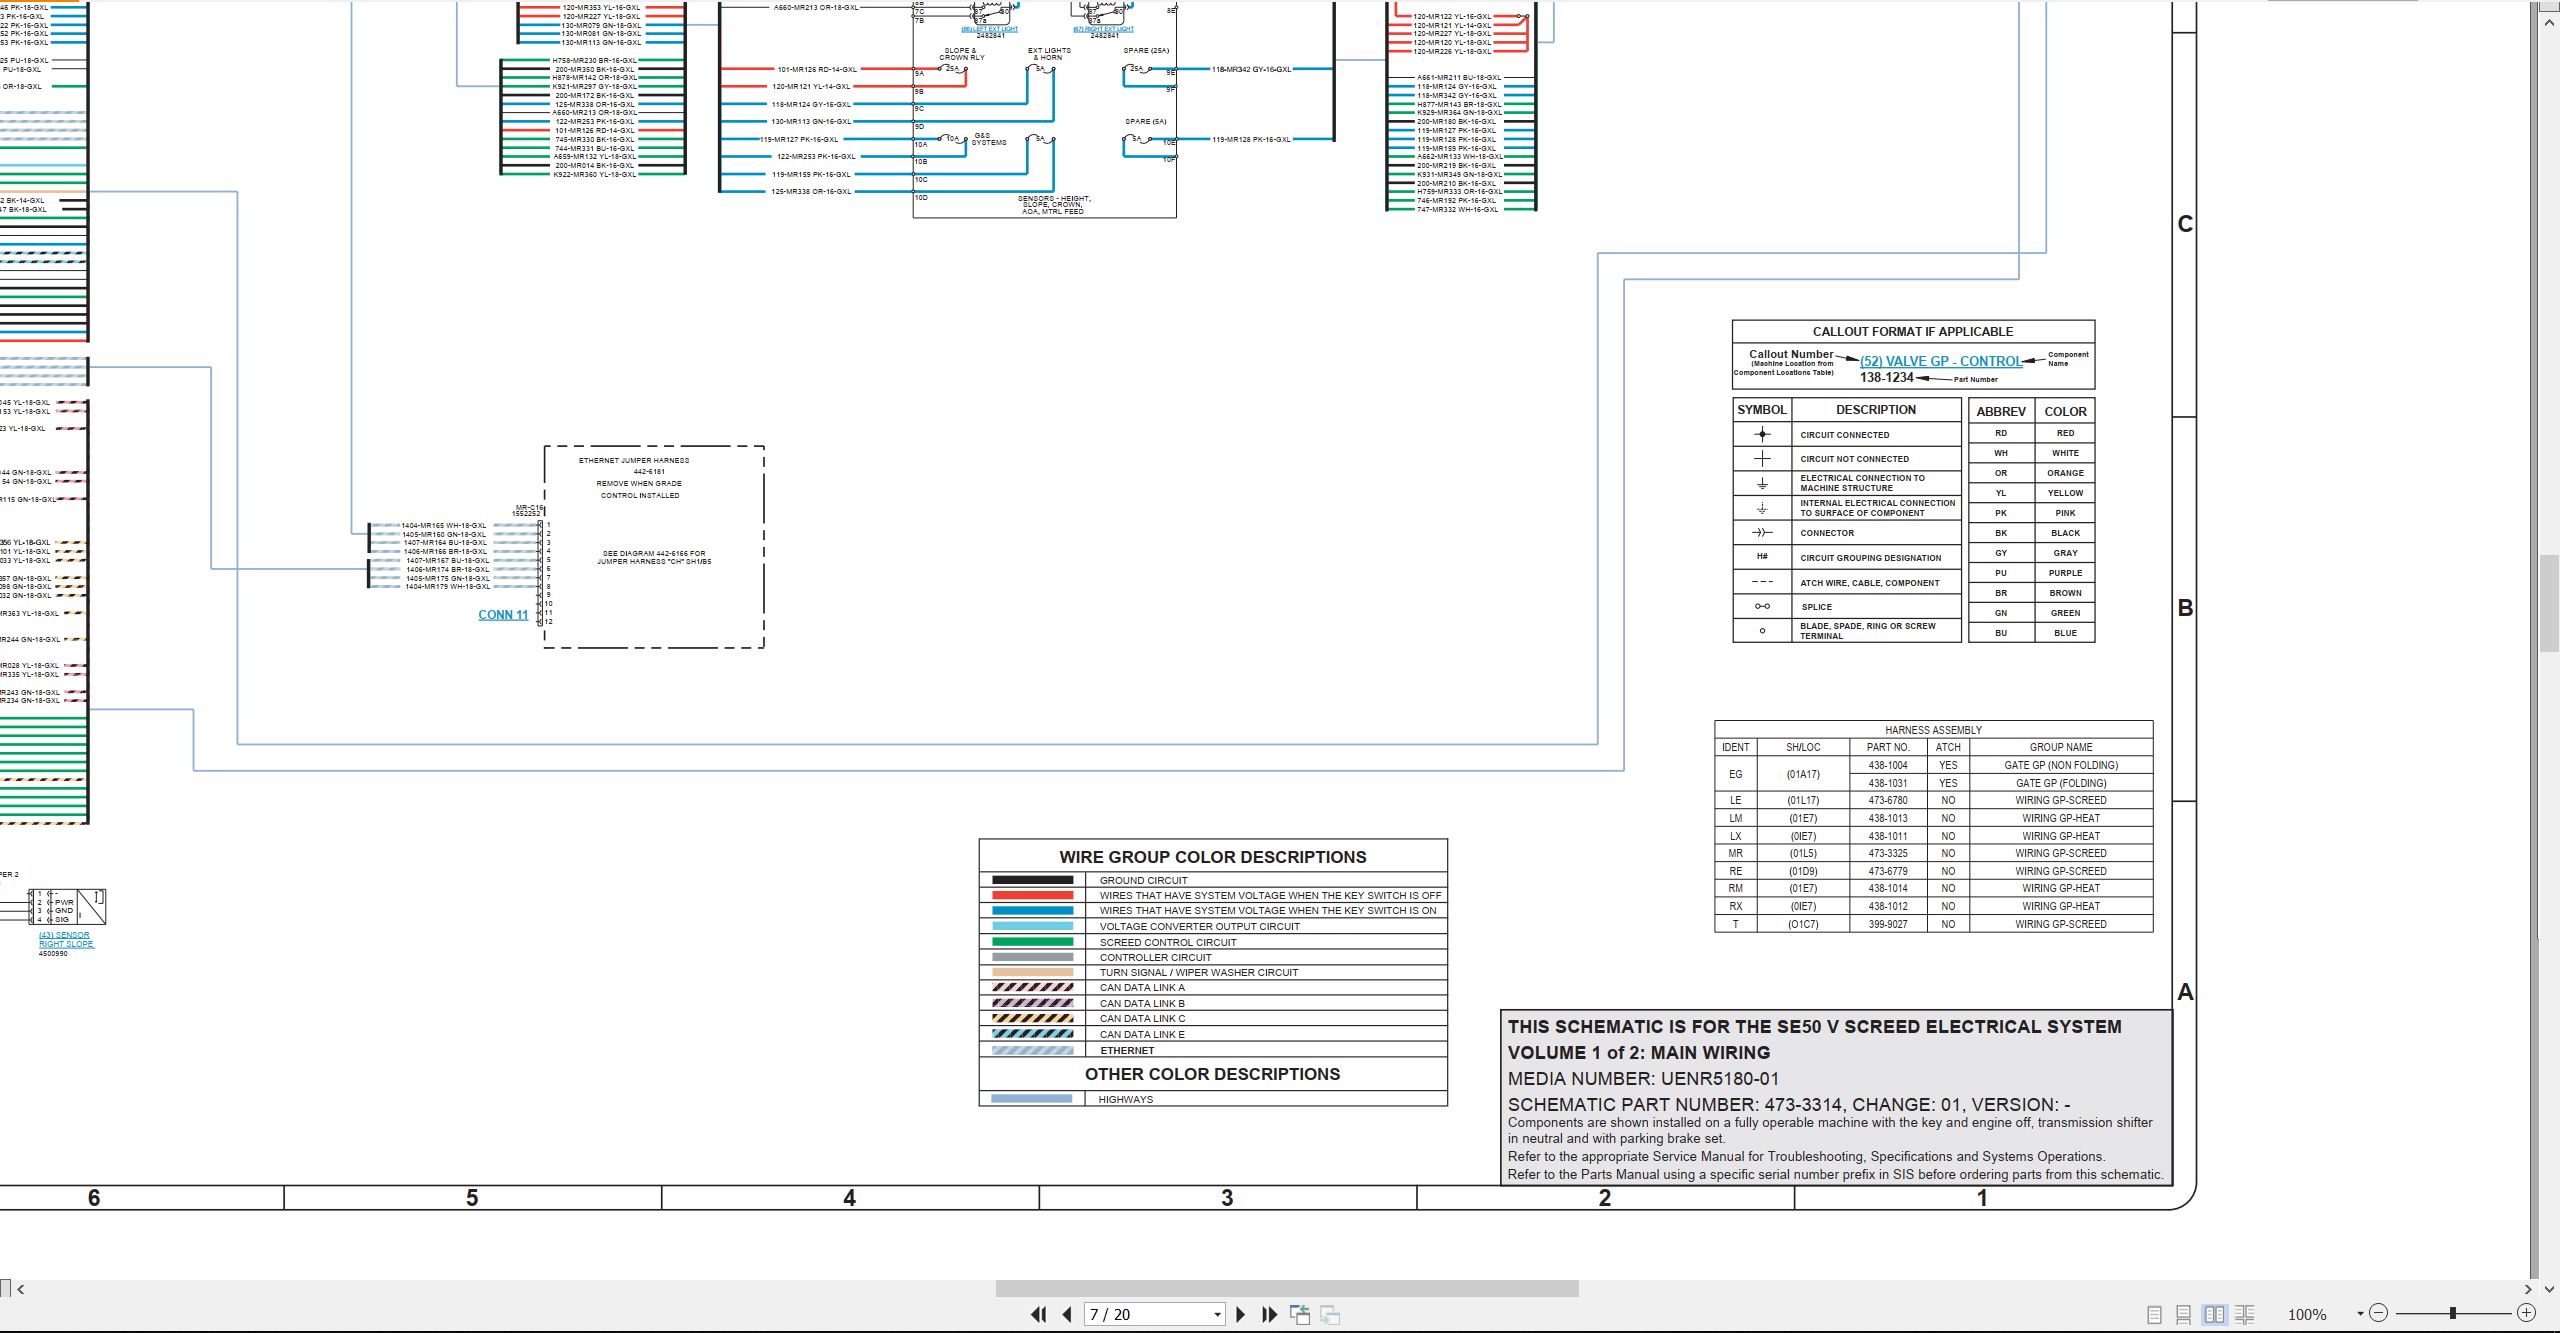Jump to the last page
The width and height of the screenshot is (2560, 1333).
point(1269,1314)
